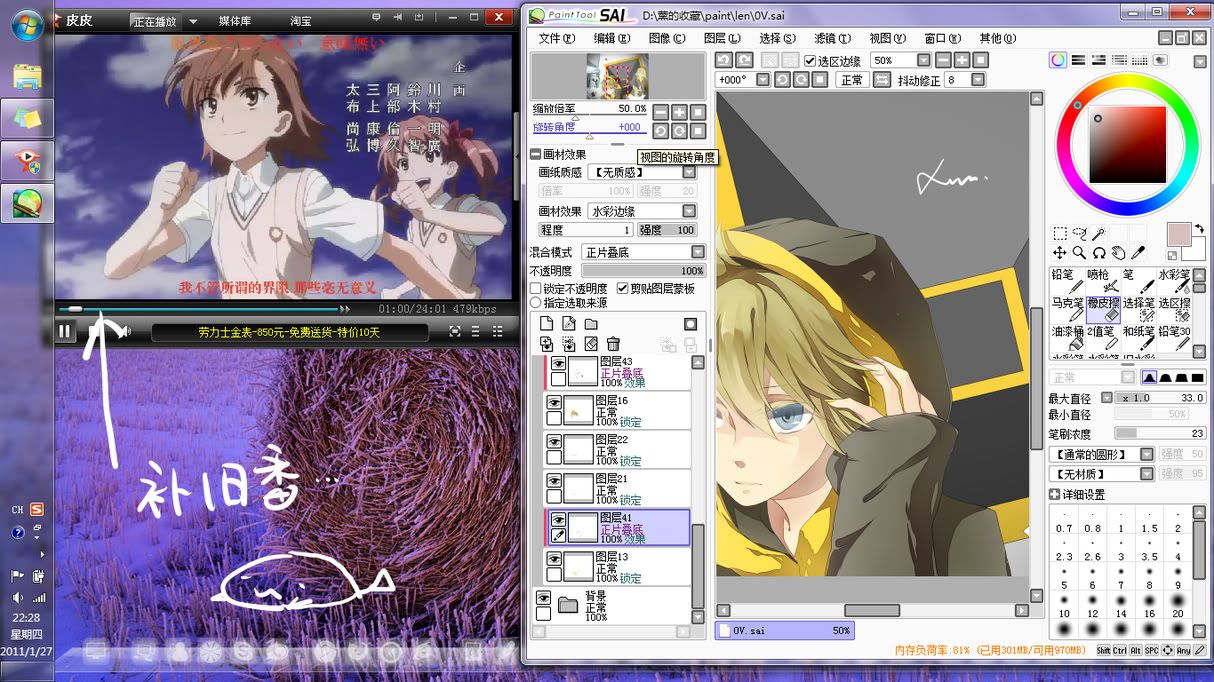The width and height of the screenshot is (1214, 682).
Task: Switch to 媒体库 tab in player
Action: click(235, 21)
